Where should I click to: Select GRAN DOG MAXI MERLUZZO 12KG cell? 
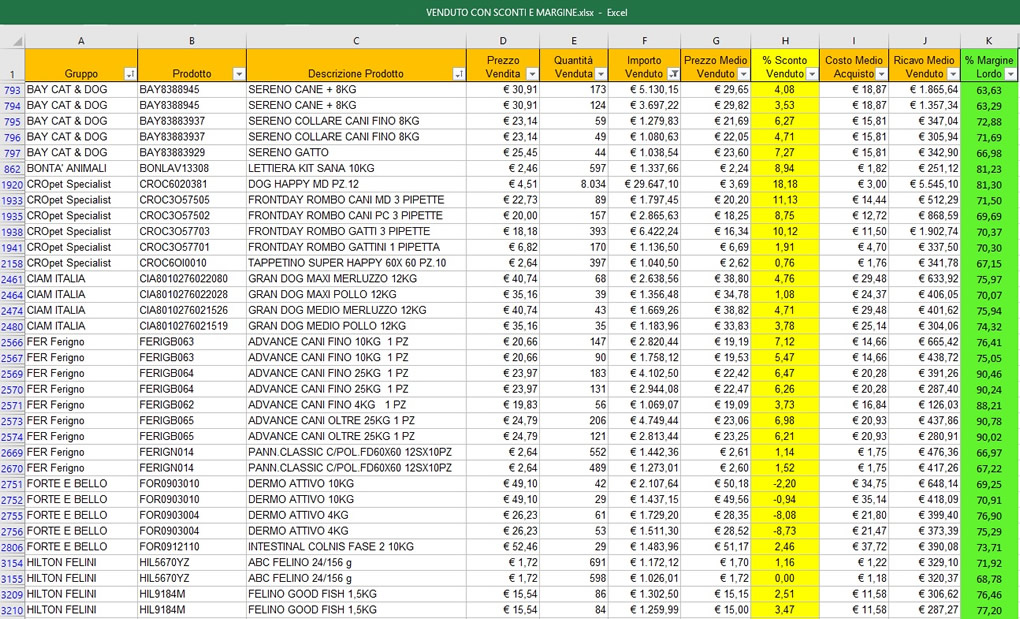coord(356,279)
